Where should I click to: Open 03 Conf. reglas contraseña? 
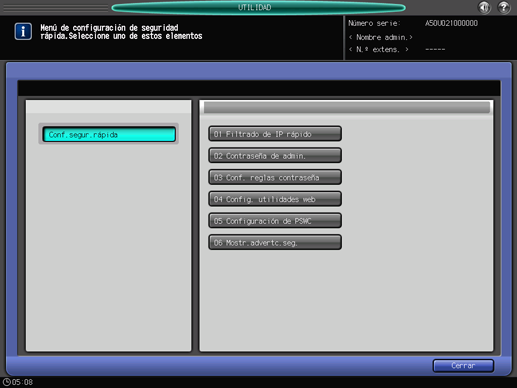coord(275,177)
